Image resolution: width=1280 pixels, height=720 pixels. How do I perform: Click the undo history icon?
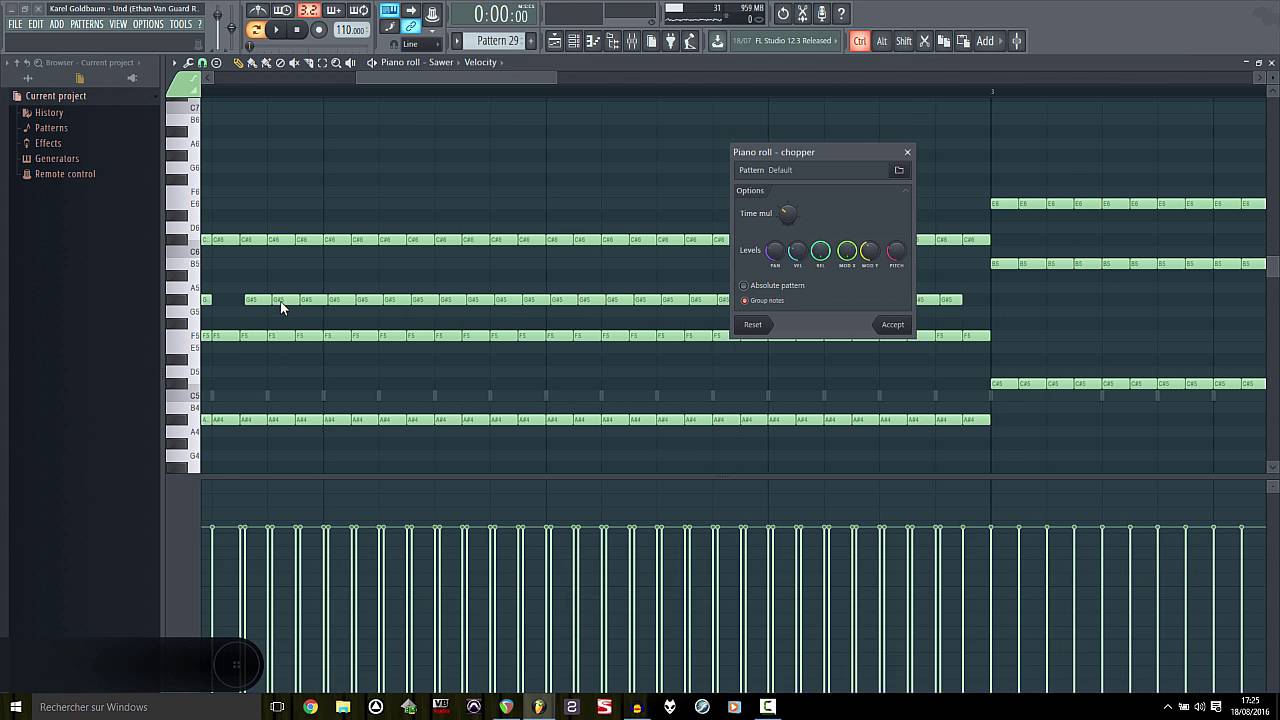click(783, 14)
